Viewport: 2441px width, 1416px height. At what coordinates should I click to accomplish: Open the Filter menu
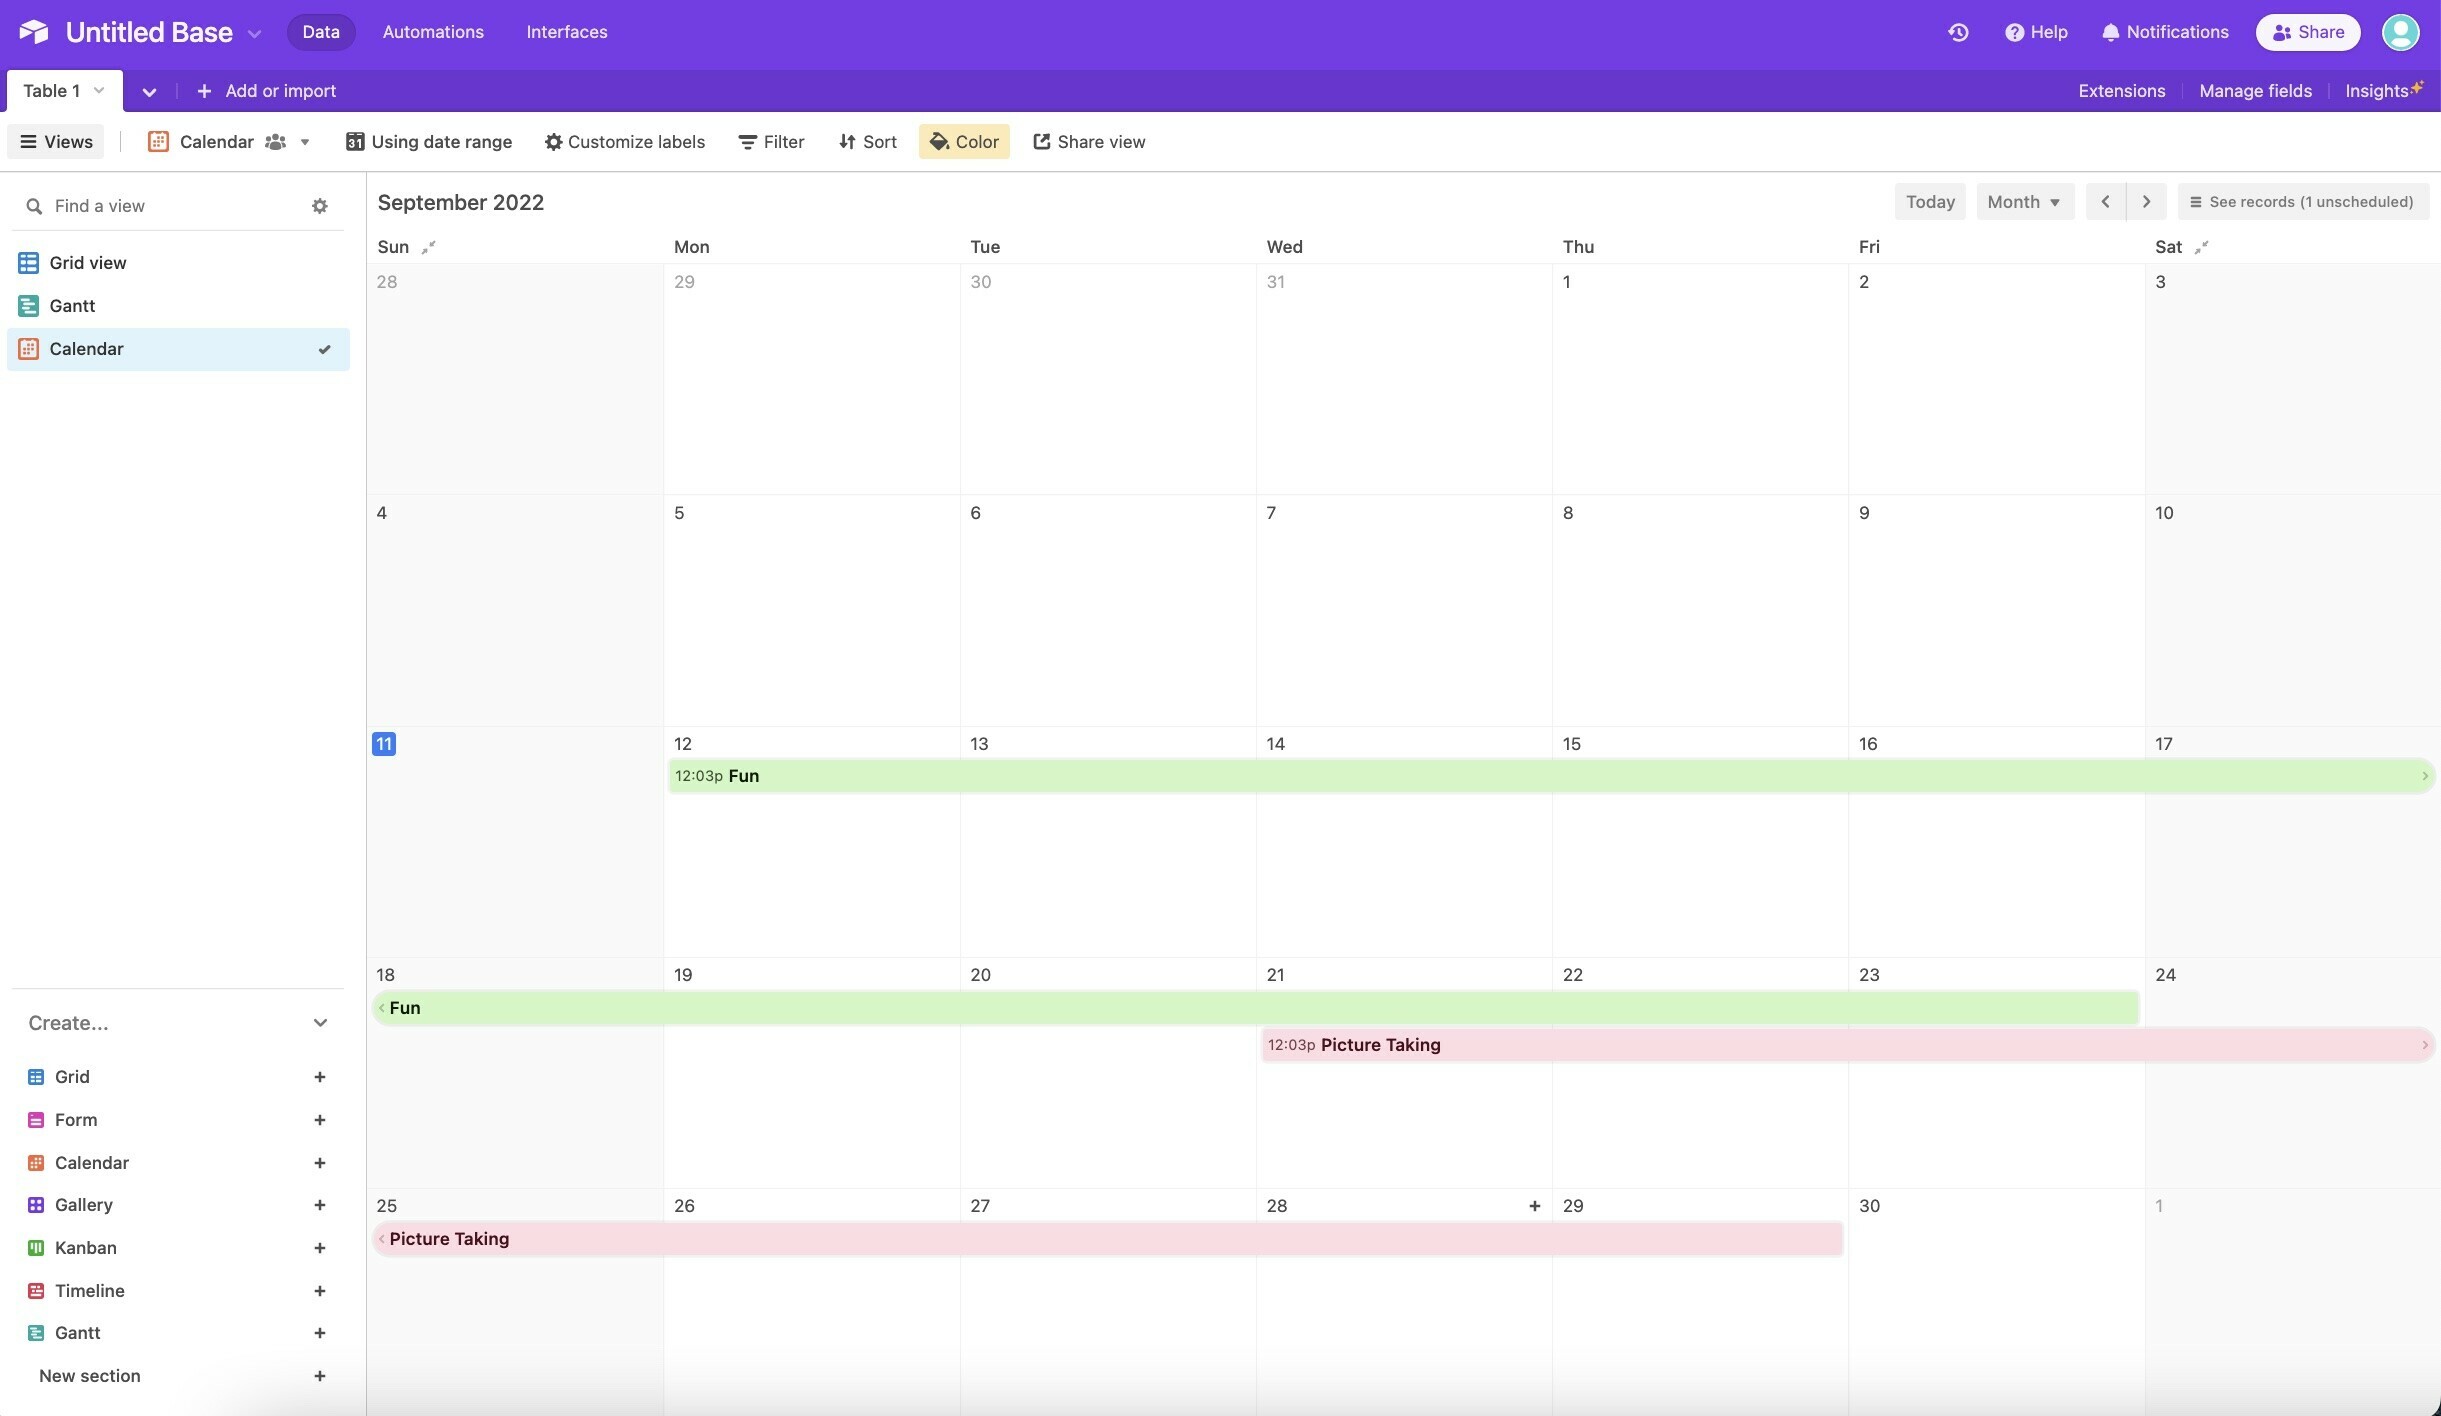click(x=771, y=142)
